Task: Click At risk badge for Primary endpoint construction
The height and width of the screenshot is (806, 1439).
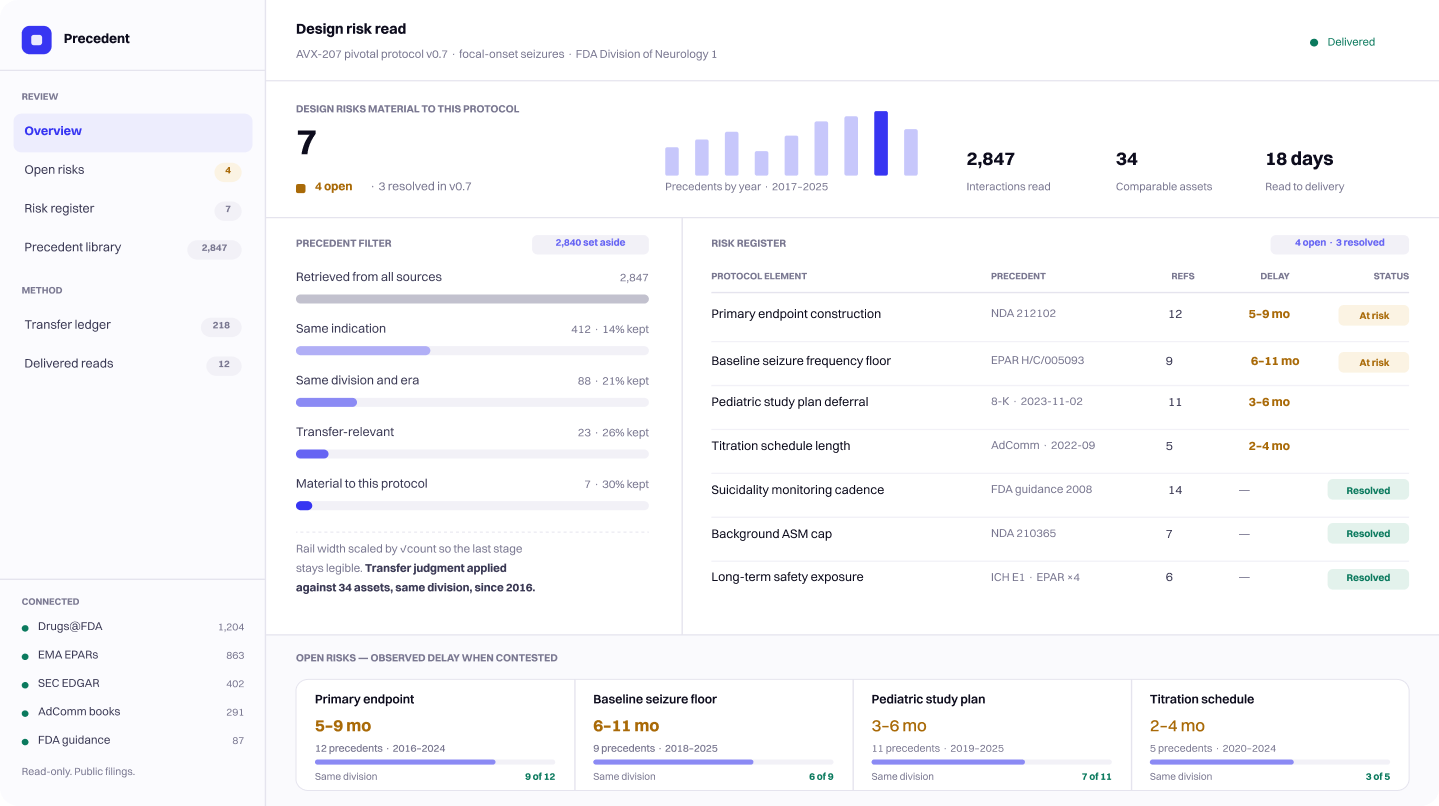Action: tap(1374, 315)
